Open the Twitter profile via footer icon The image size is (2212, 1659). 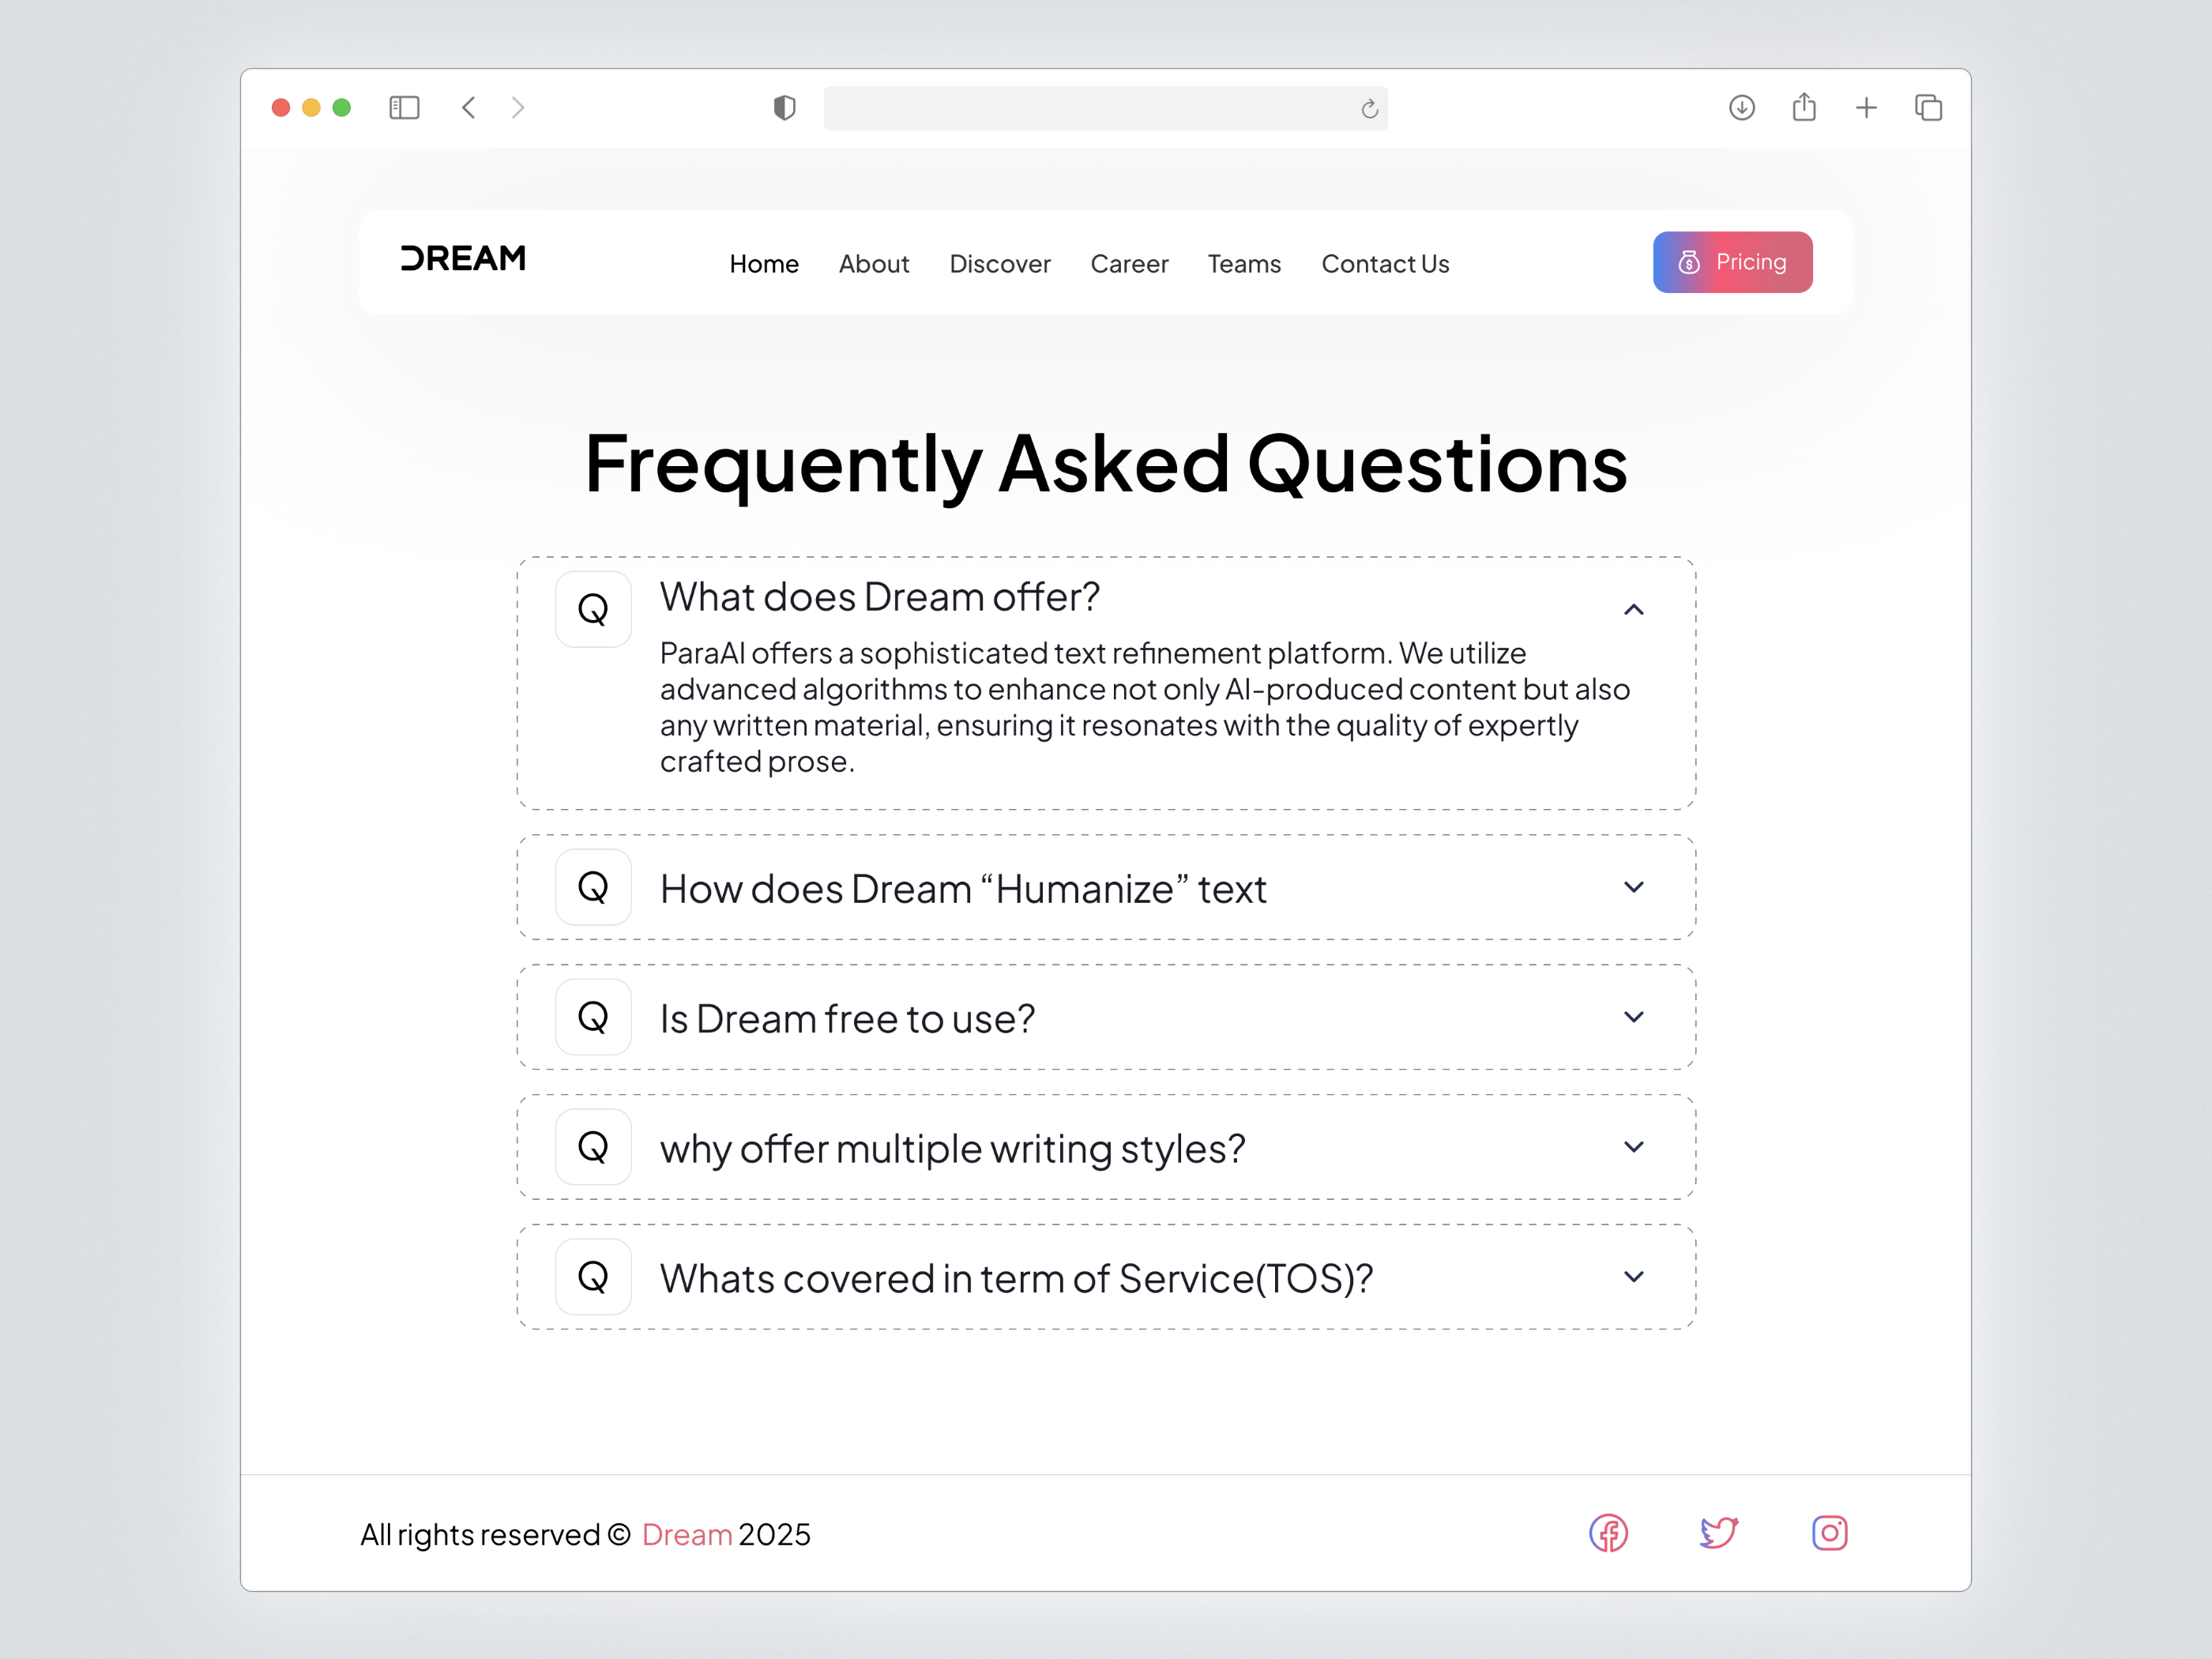(1720, 1532)
